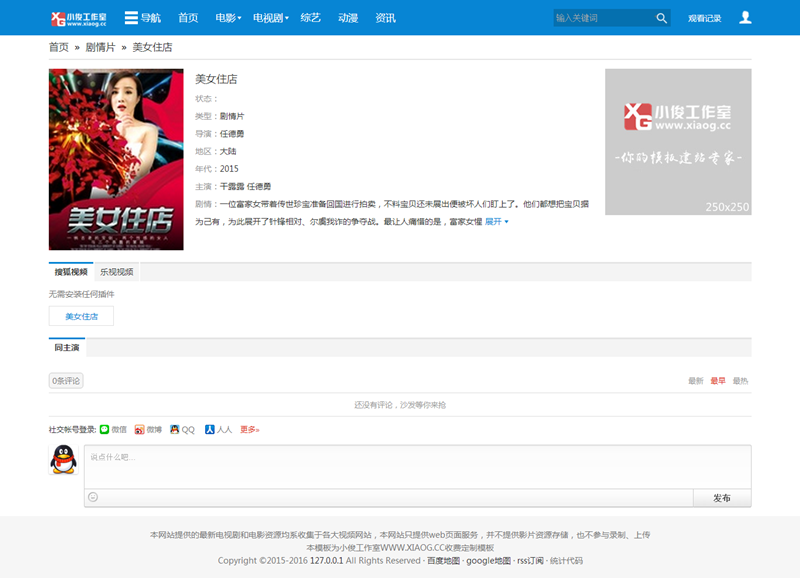This screenshot has height=578, width=800.
Task: Log in with the 人人 icon
Action: point(209,430)
